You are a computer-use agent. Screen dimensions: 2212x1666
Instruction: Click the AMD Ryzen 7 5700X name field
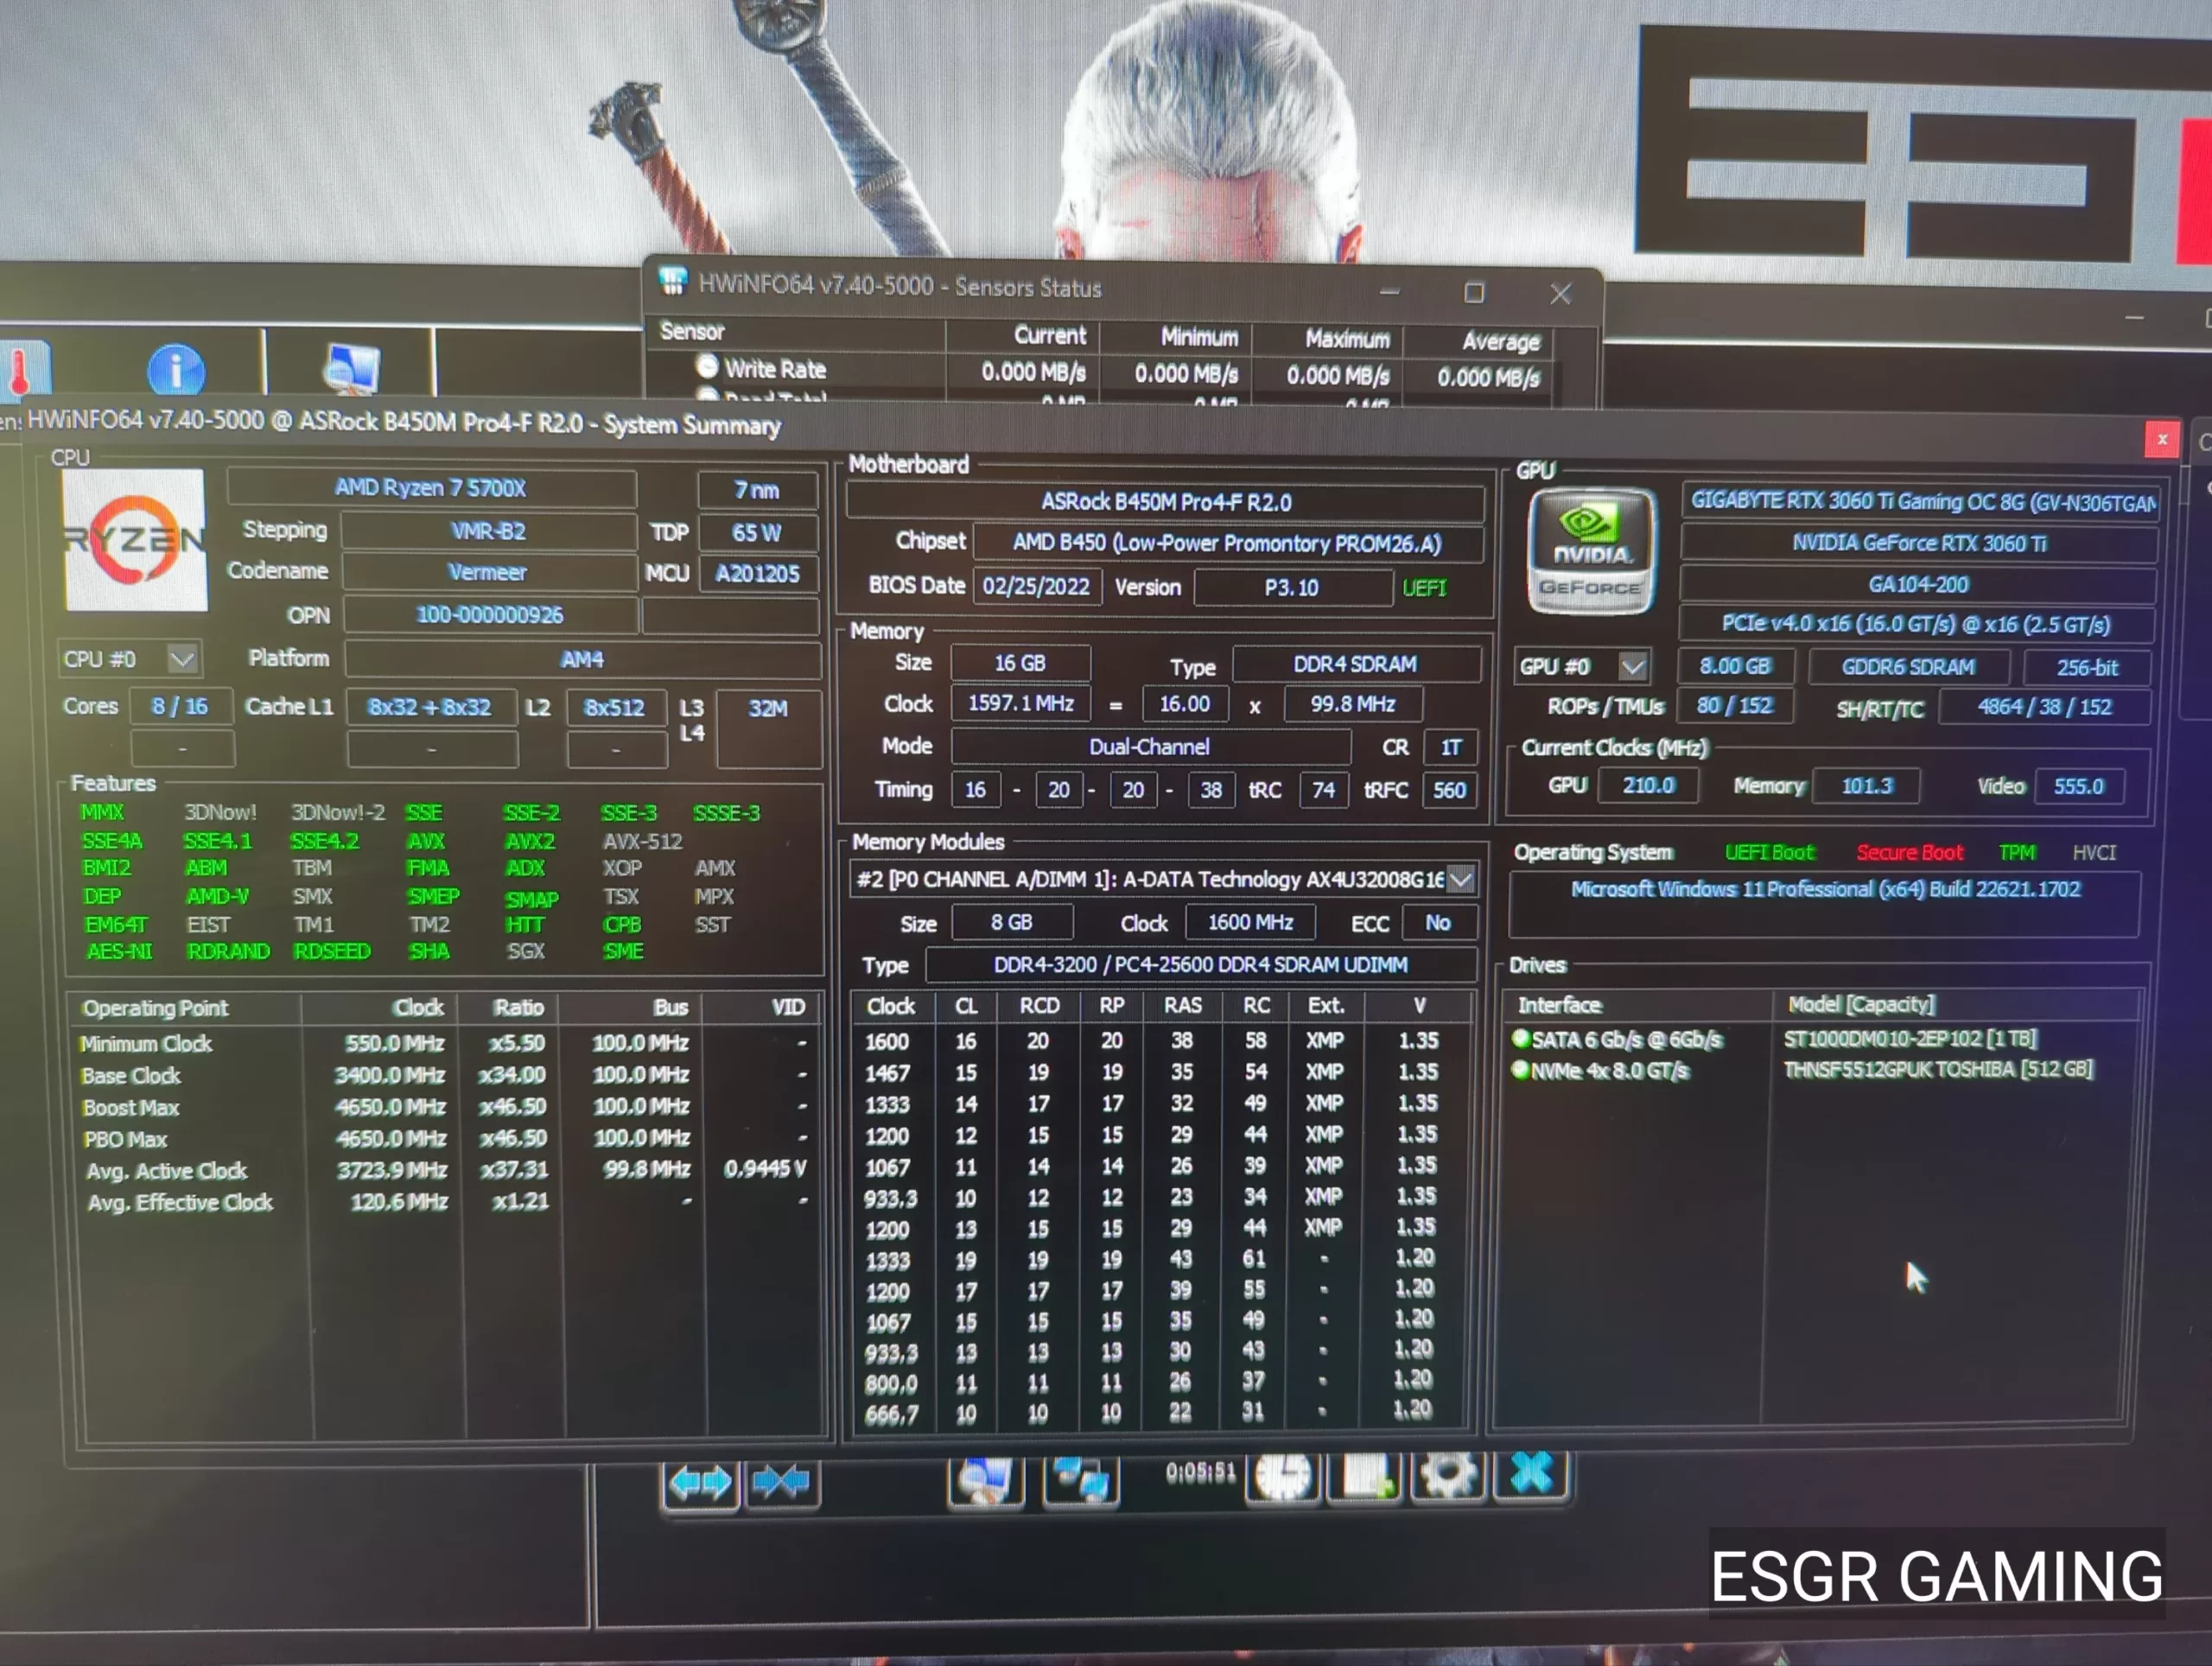[x=431, y=488]
